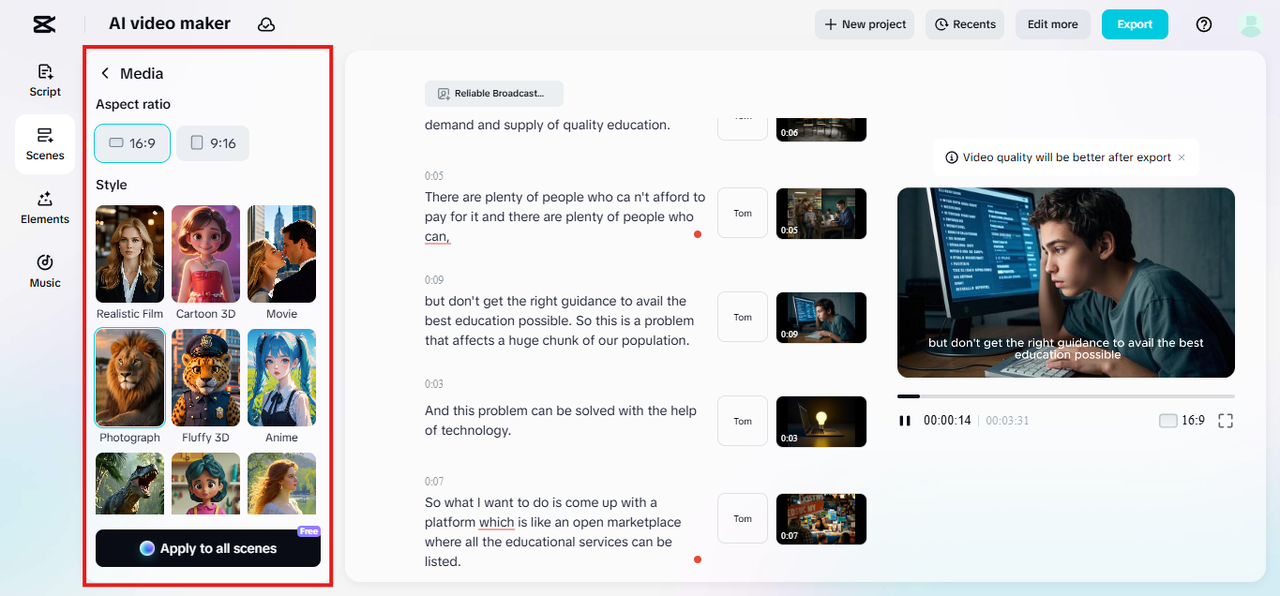Screen dimensions: 1280x596
Task: Select the 16:9 aspect ratio option
Action: [132, 143]
